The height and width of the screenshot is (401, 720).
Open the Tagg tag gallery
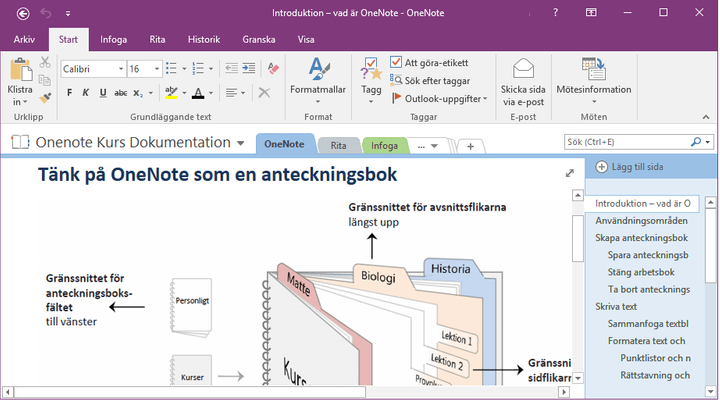click(371, 81)
